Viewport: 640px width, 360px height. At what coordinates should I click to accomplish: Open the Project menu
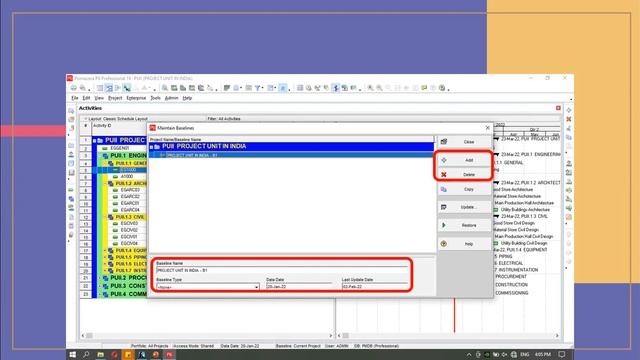(x=115, y=98)
